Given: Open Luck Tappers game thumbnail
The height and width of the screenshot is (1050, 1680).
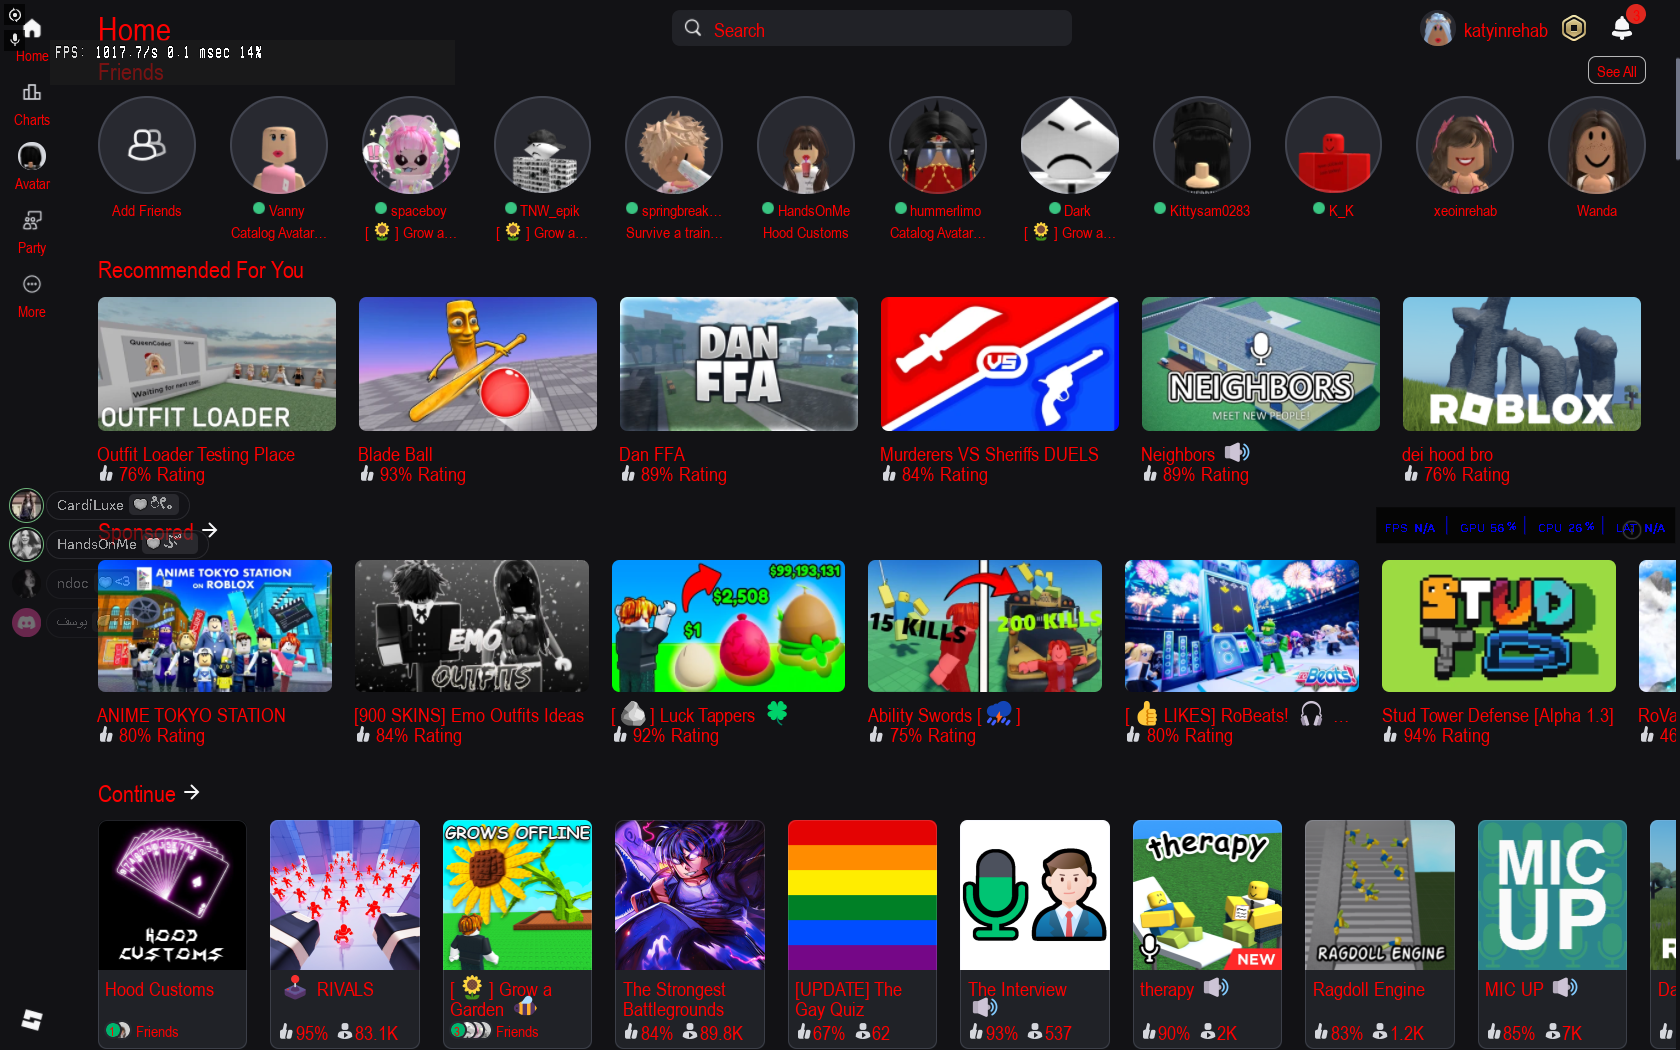Looking at the screenshot, I should pos(728,626).
